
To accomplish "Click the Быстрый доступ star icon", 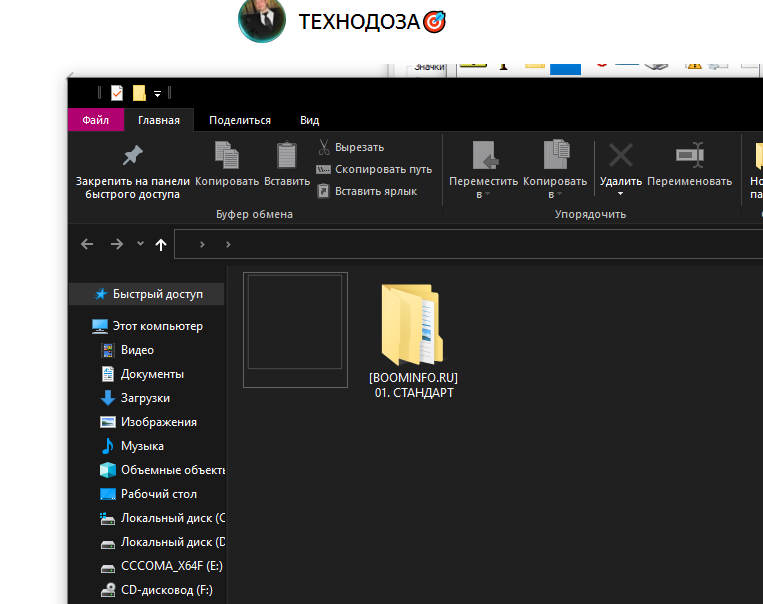I will point(101,293).
